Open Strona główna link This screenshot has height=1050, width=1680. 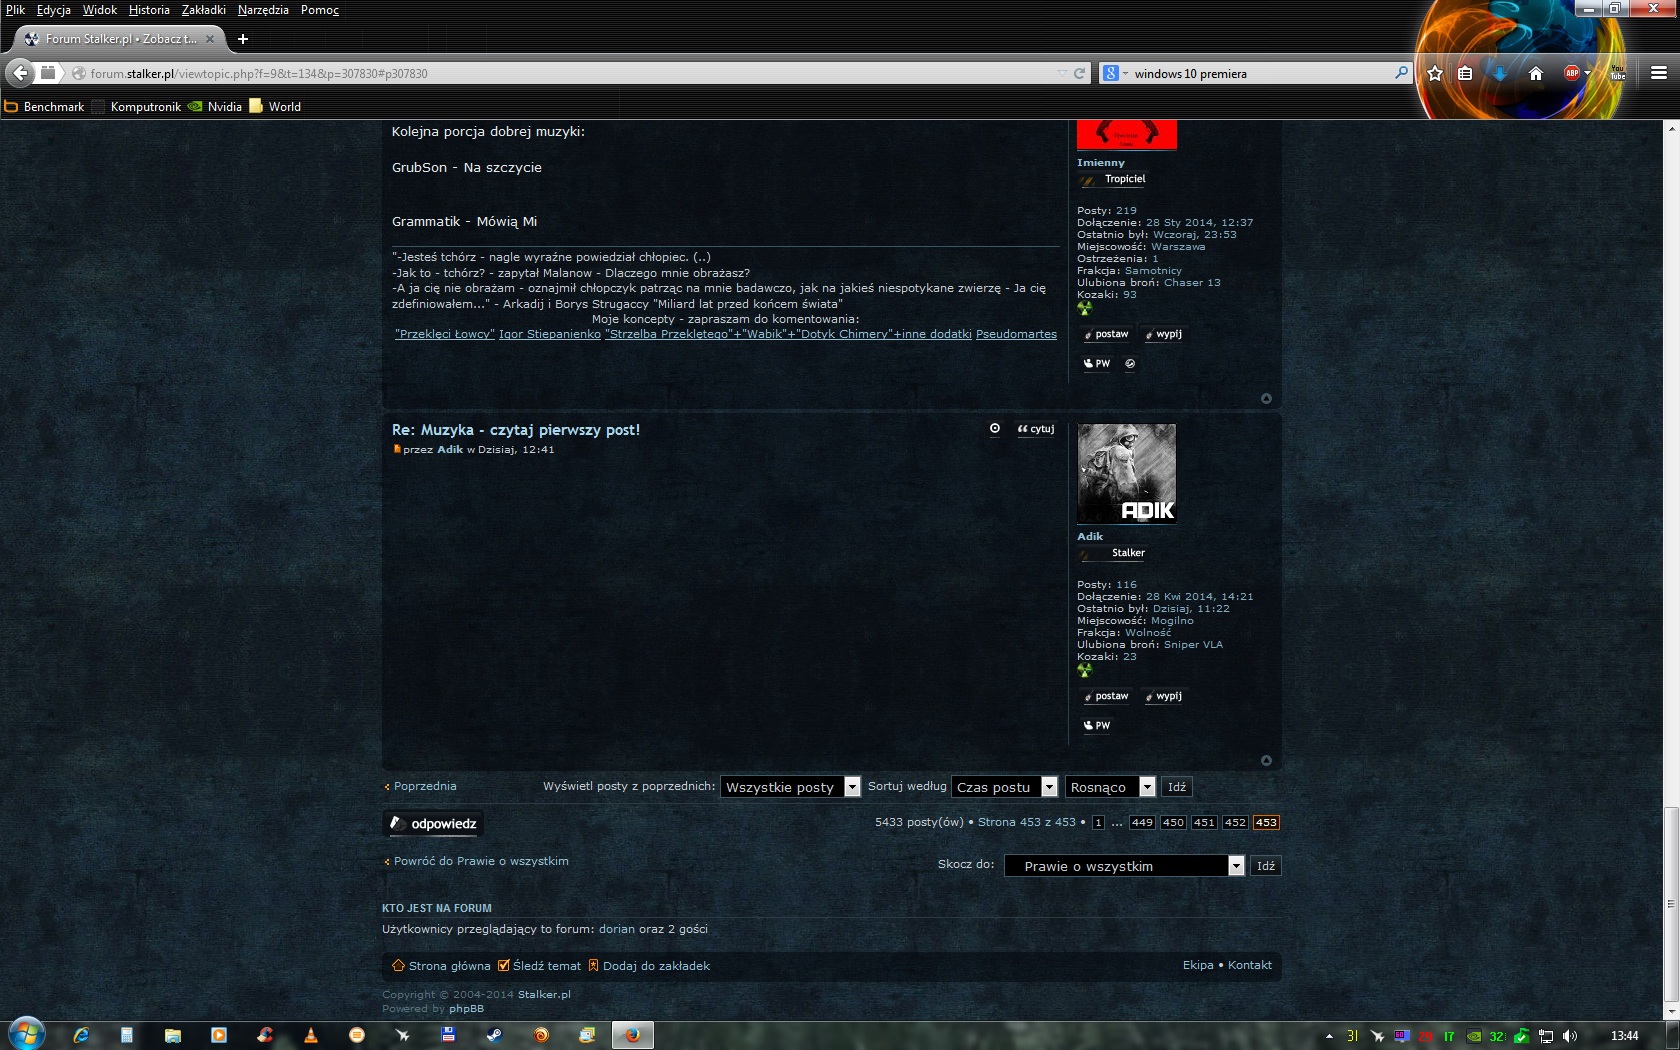442,966
